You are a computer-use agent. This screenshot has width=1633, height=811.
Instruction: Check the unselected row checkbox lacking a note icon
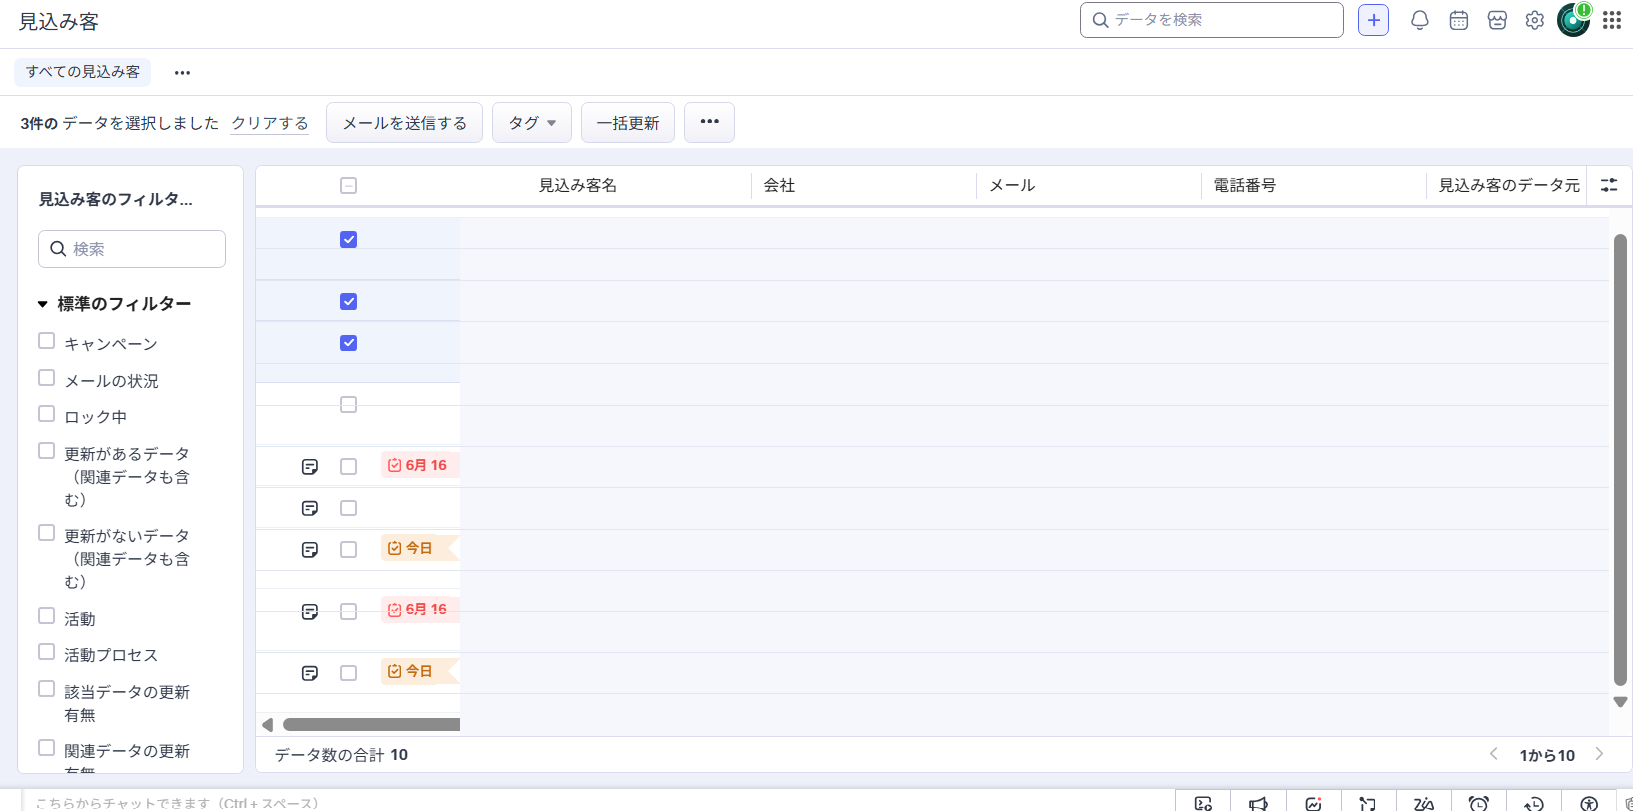click(348, 404)
